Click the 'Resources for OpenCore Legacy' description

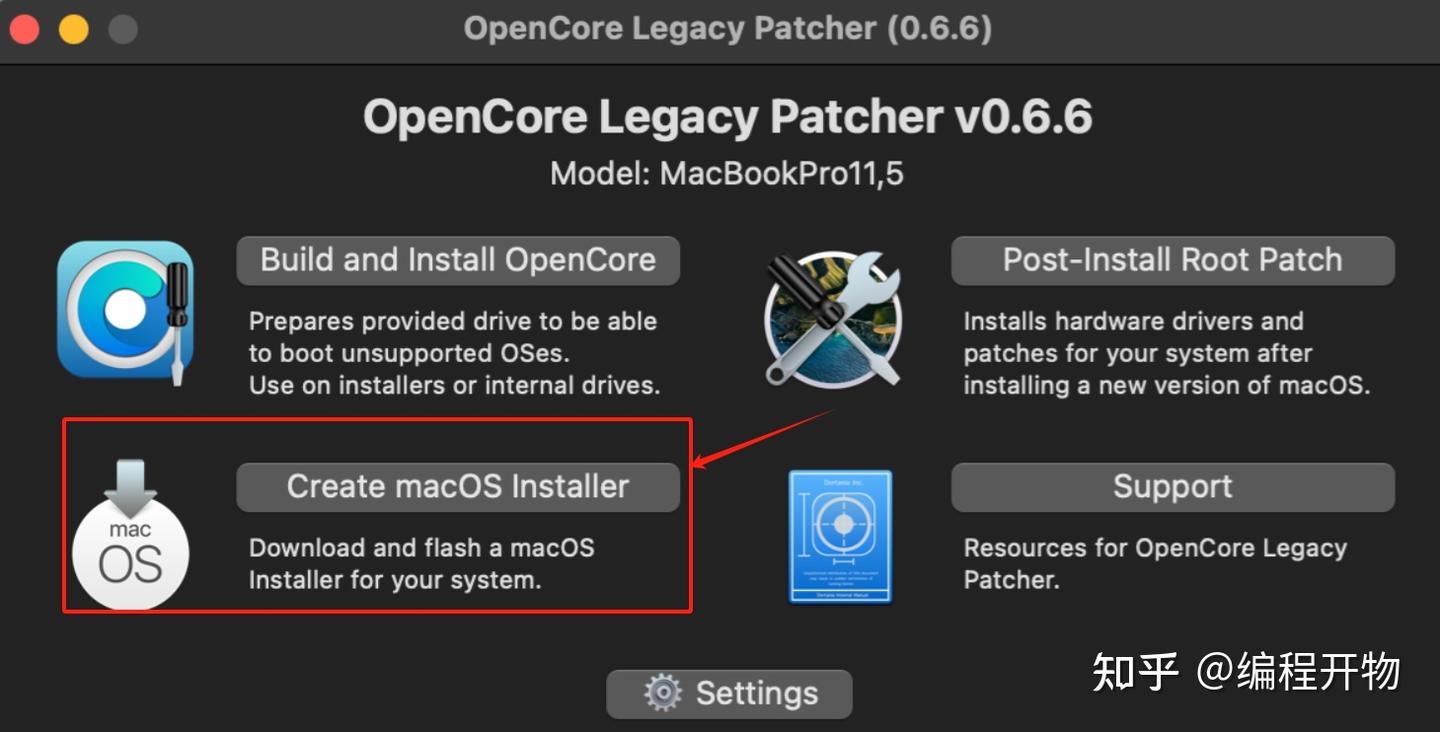(1155, 564)
